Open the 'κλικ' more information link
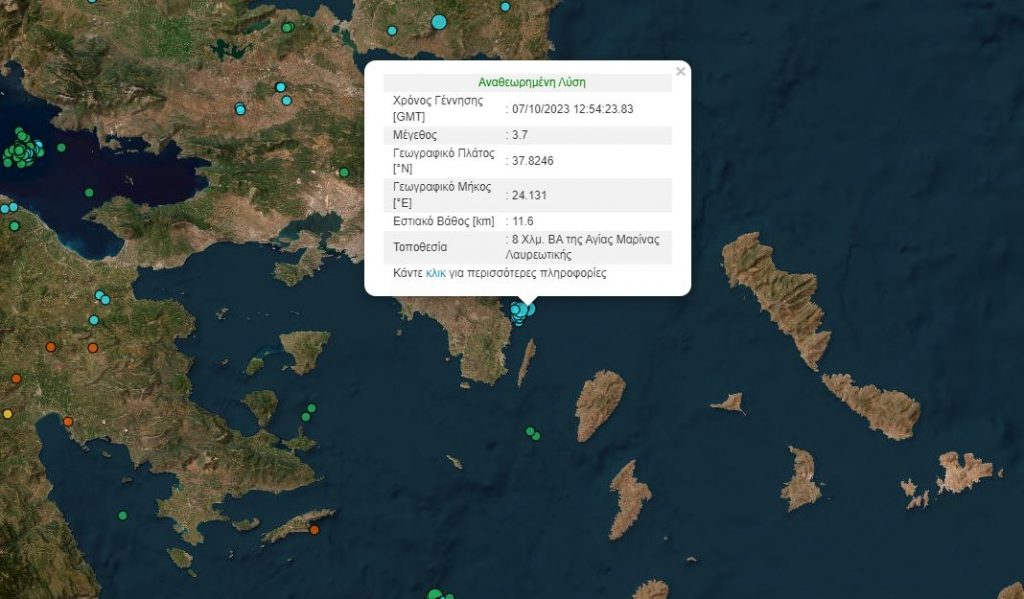1024x599 pixels. coord(436,272)
